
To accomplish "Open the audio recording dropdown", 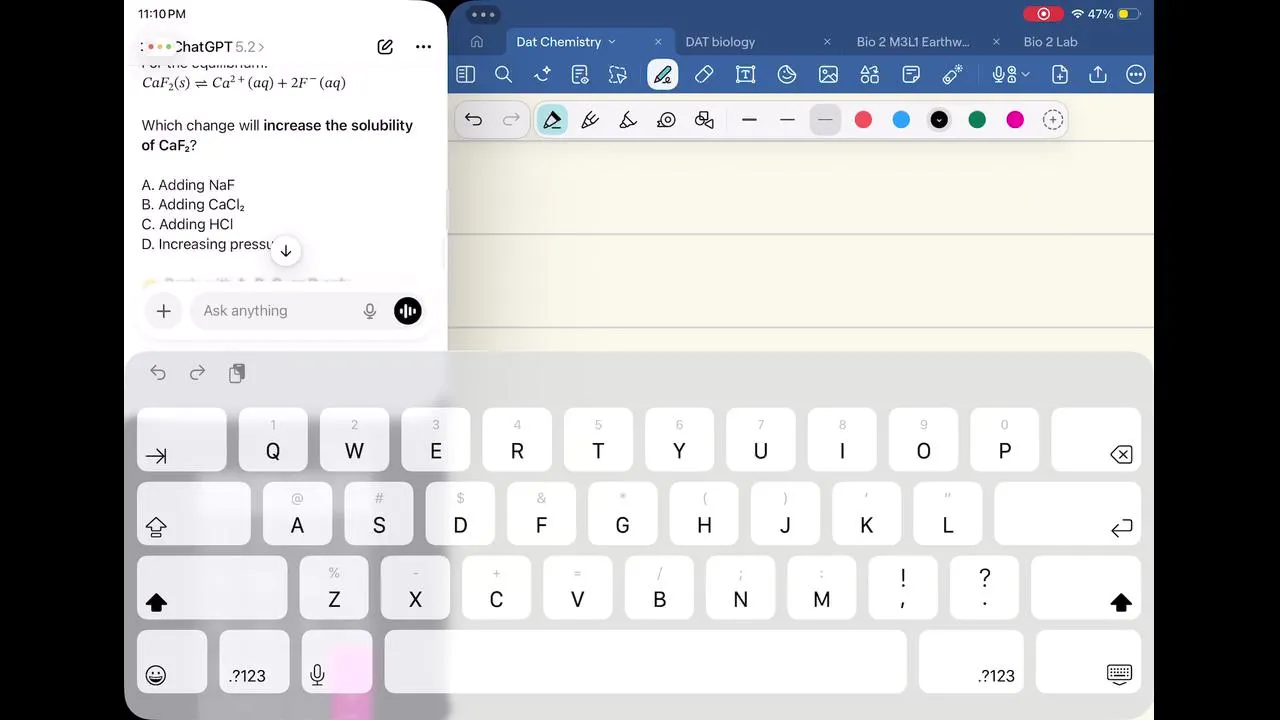I will pos(1010,75).
